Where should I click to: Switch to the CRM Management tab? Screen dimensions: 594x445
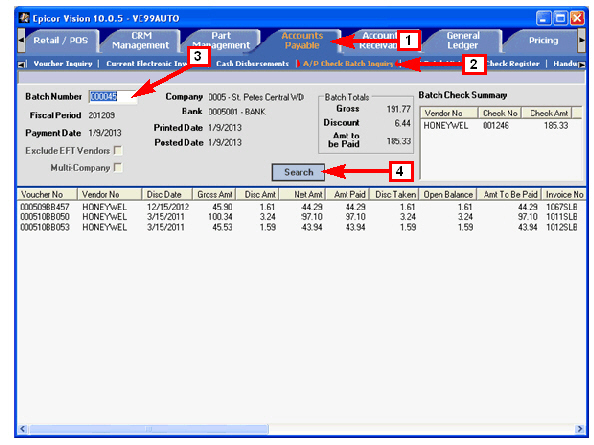point(141,41)
